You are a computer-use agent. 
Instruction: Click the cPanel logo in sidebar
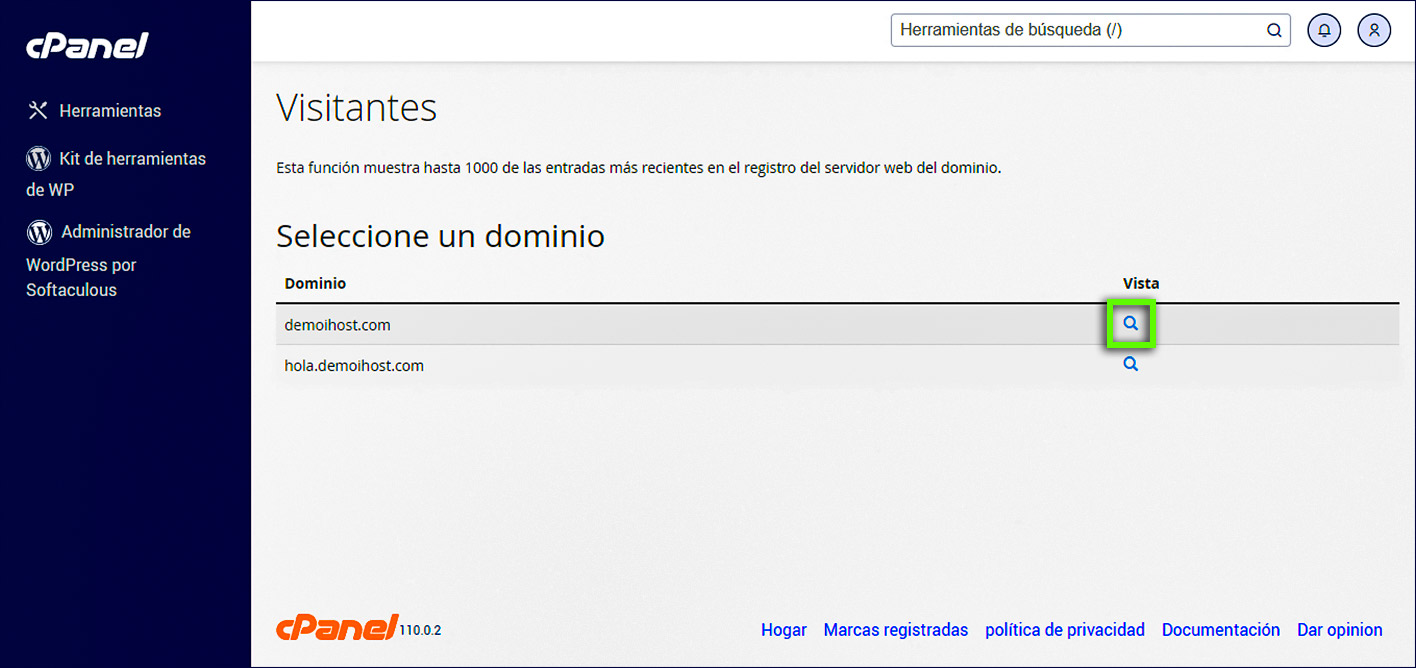tap(87, 46)
